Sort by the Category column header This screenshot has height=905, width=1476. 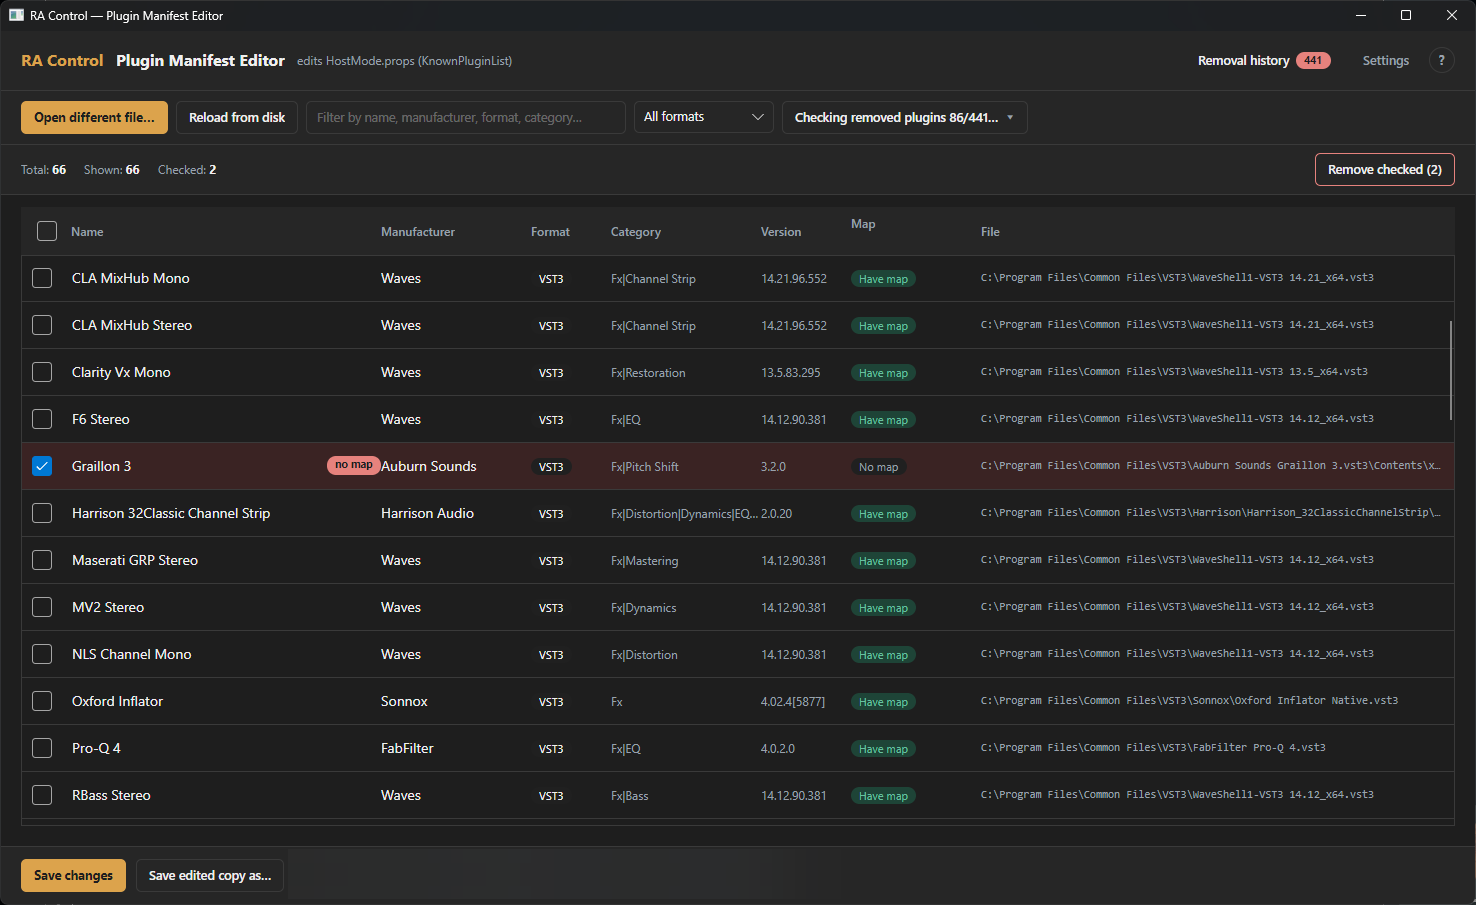pos(636,232)
